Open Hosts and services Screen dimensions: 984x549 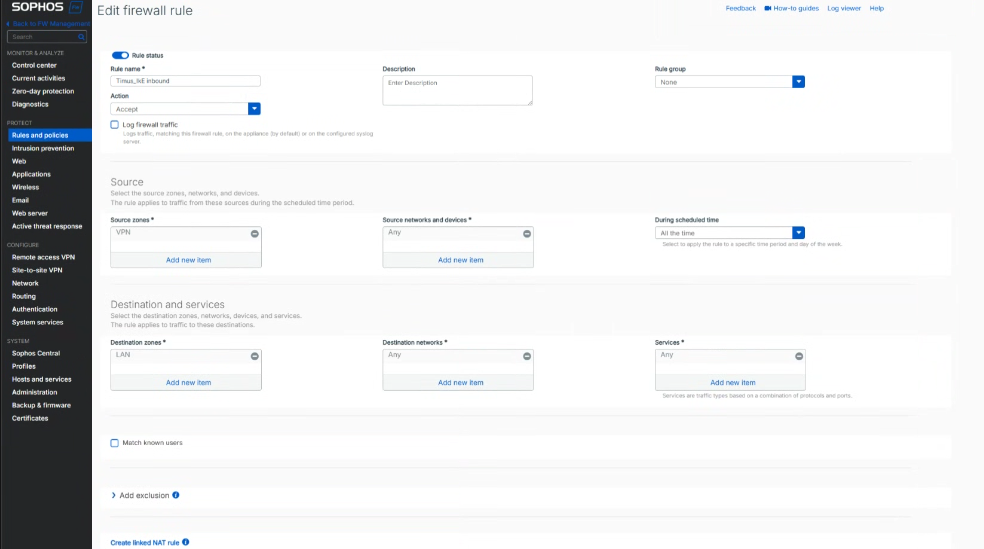click(x=41, y=380)
